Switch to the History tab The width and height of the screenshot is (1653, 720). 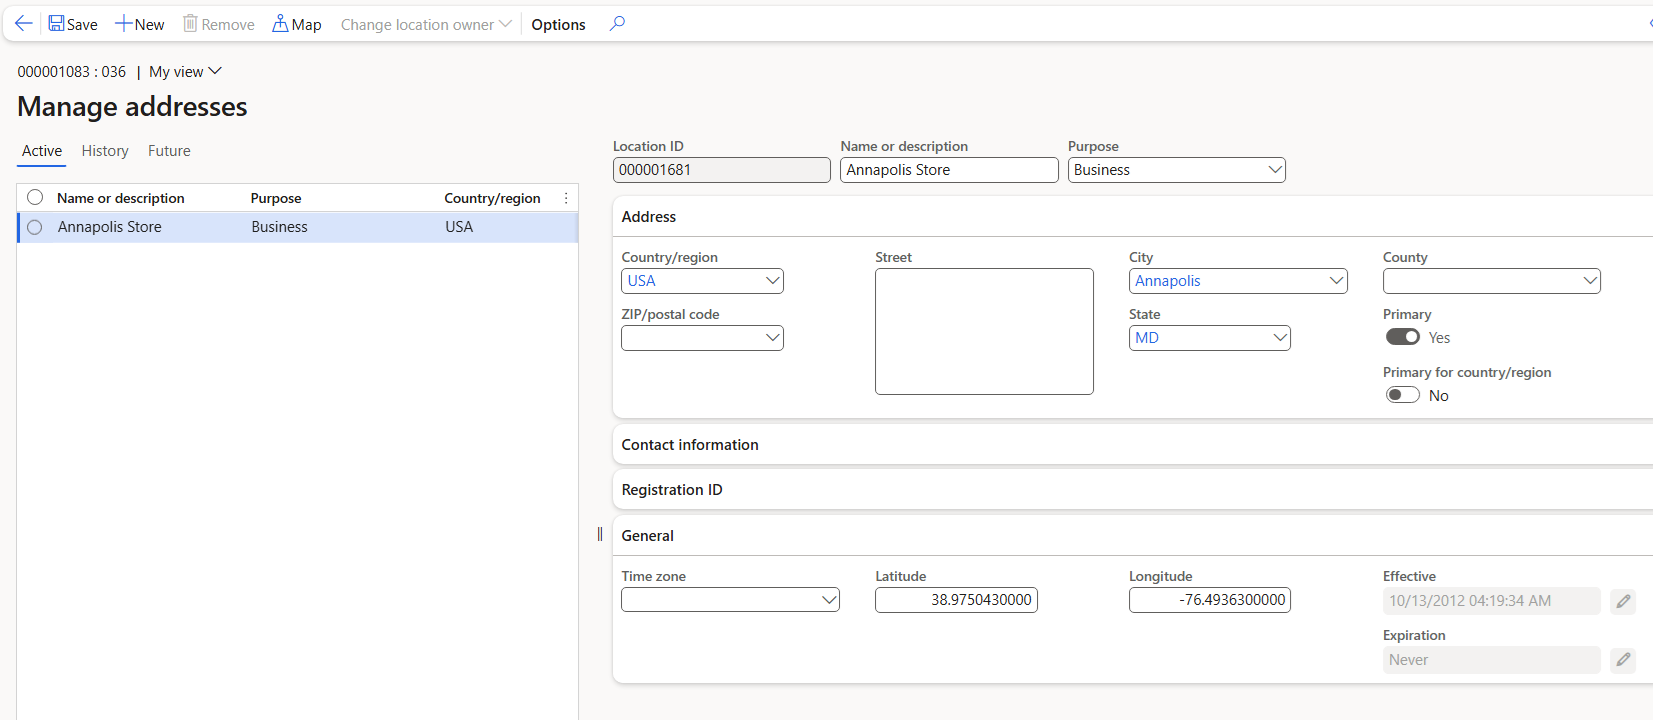pyautogui.click(x=105, y=151)
